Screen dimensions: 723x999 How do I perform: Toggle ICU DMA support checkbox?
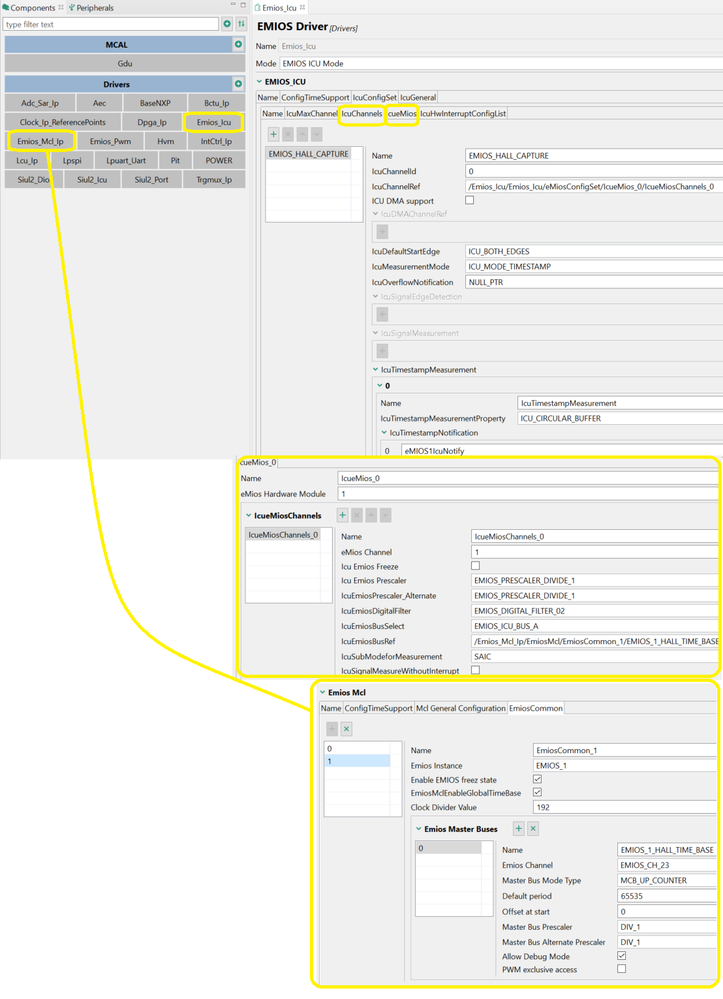pos(469,200)
